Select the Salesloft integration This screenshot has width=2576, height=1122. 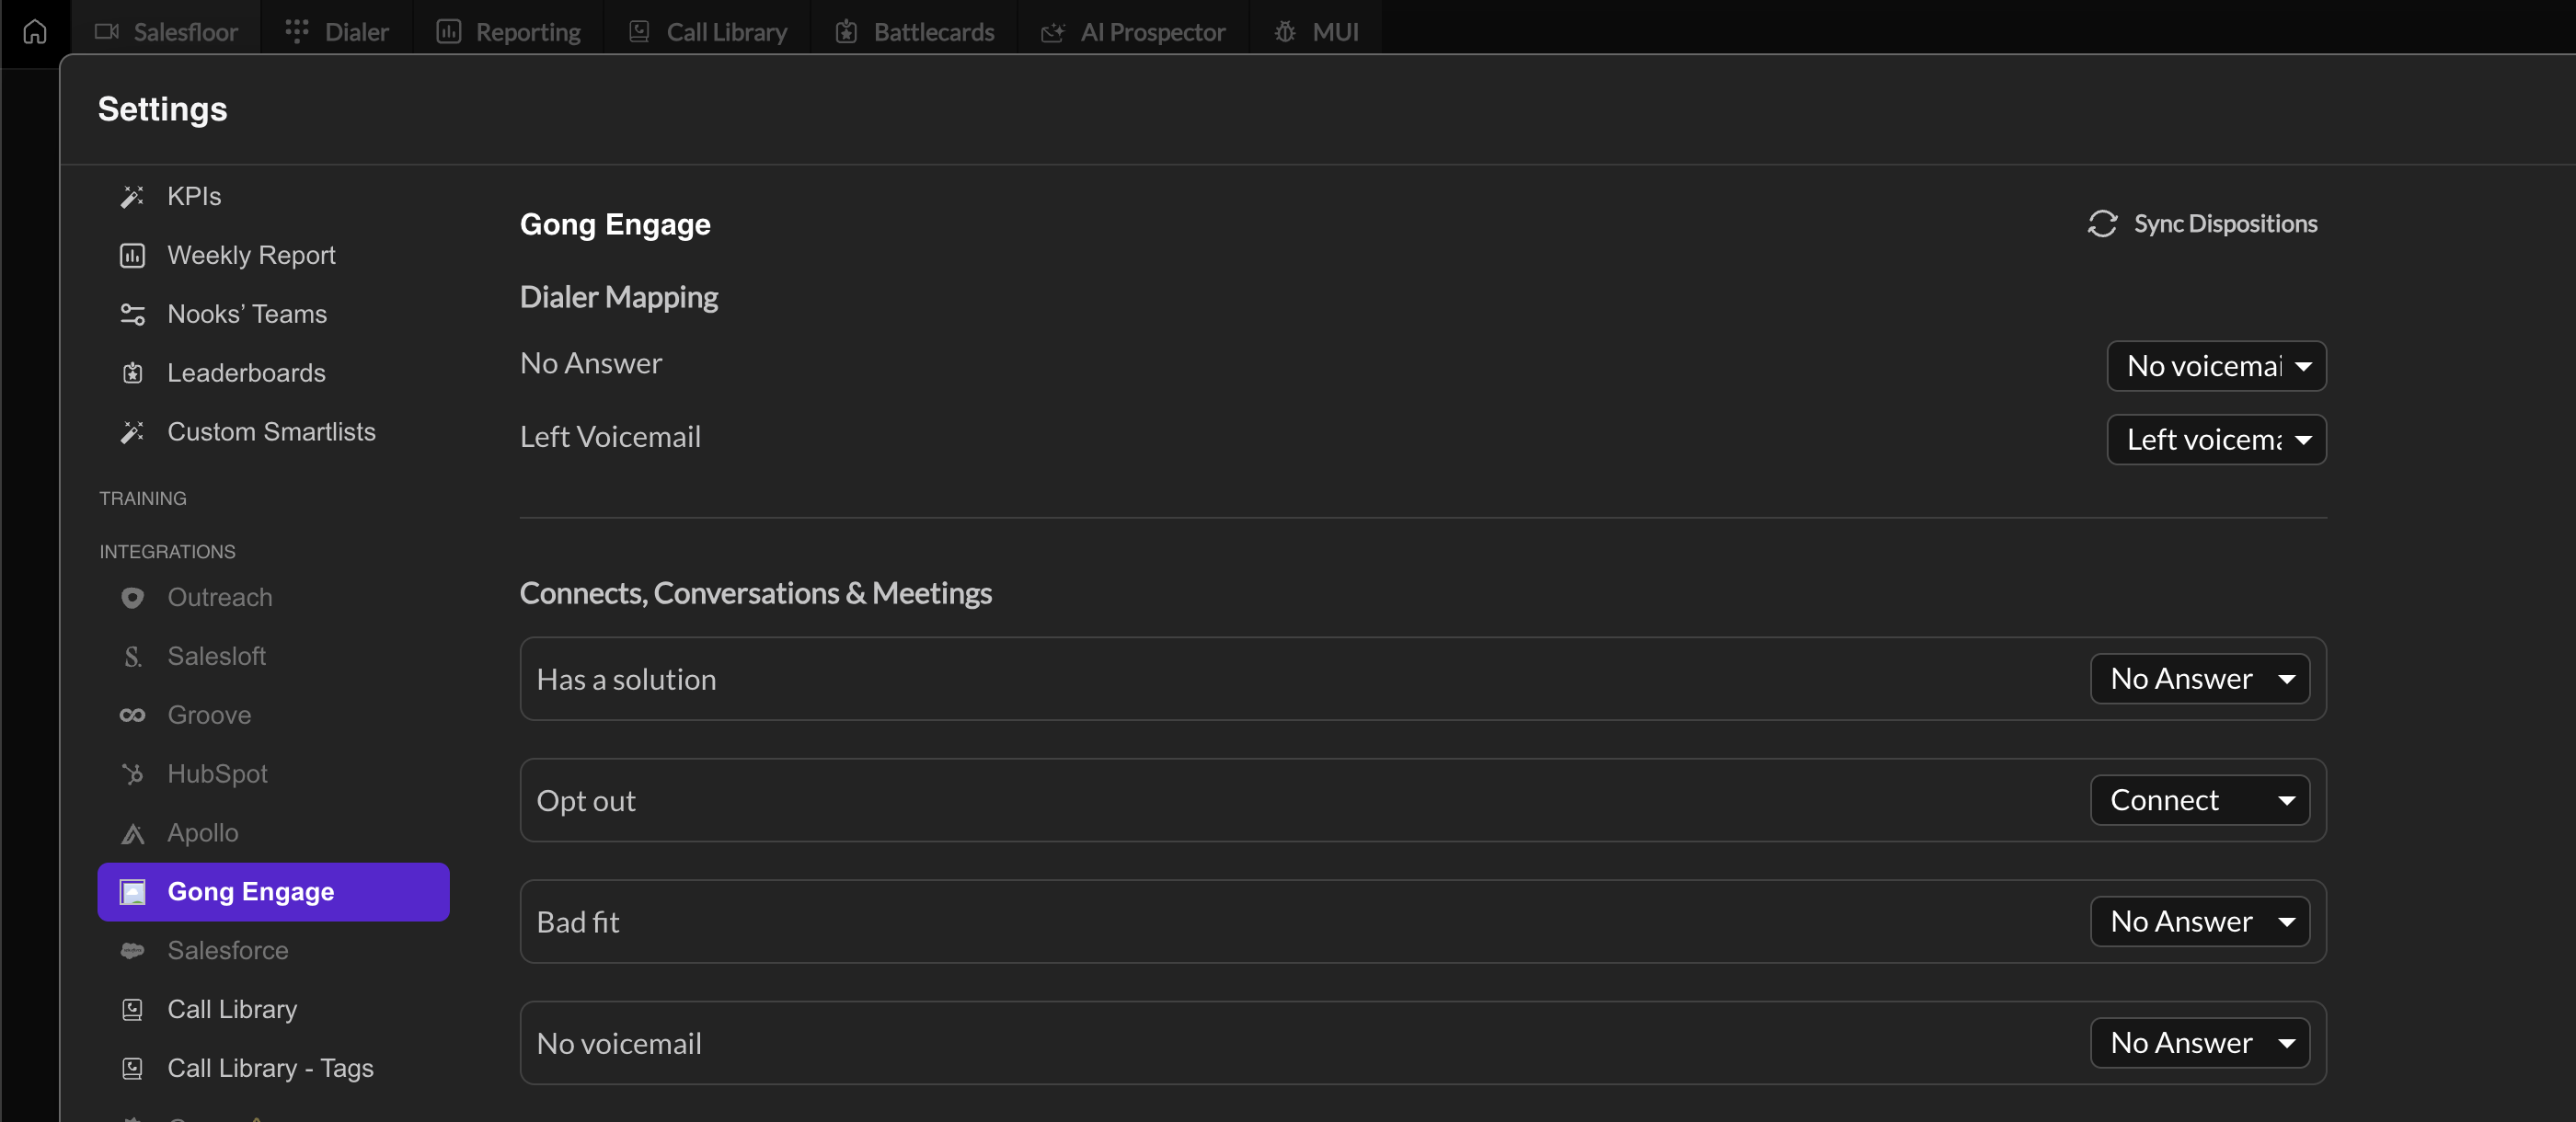coord(274,656)
